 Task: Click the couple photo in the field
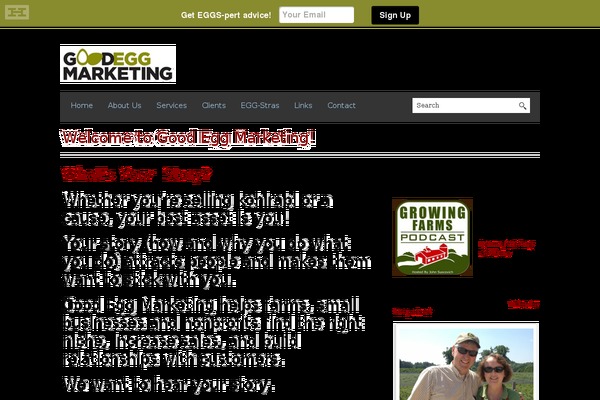(x=466, y=361)
